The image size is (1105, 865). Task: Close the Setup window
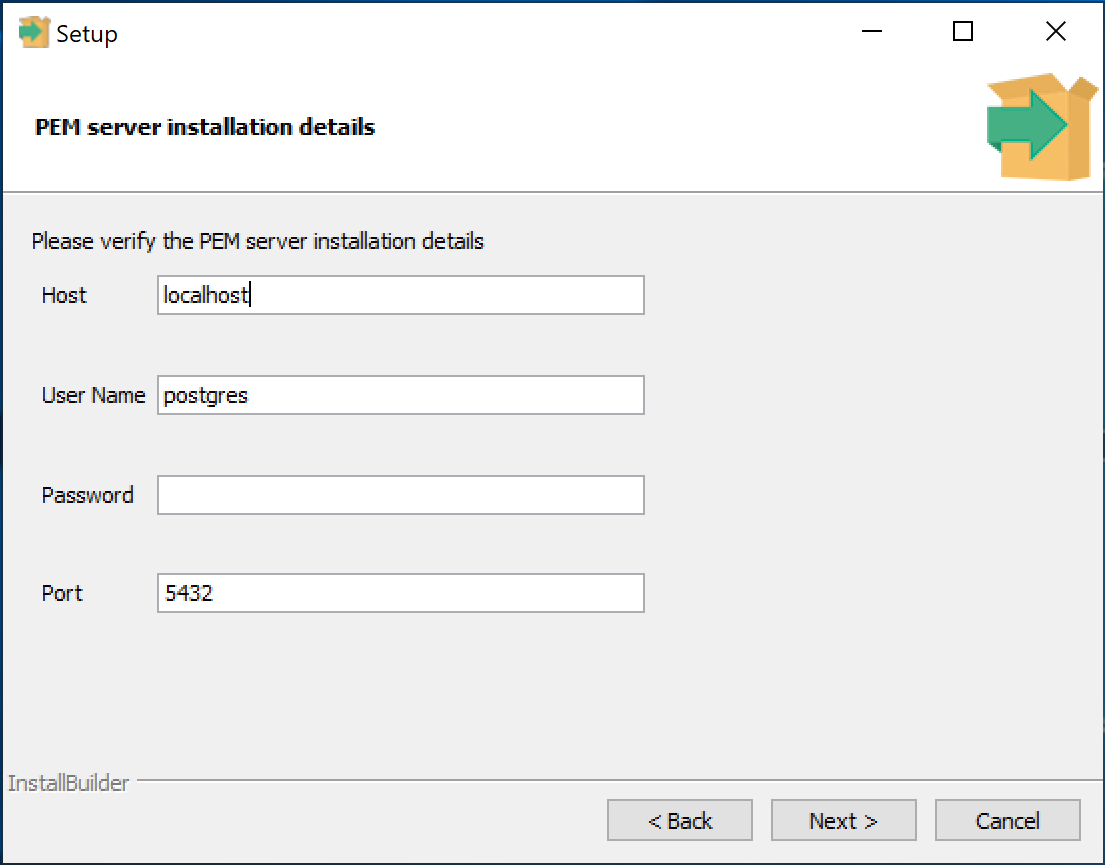1056,32
